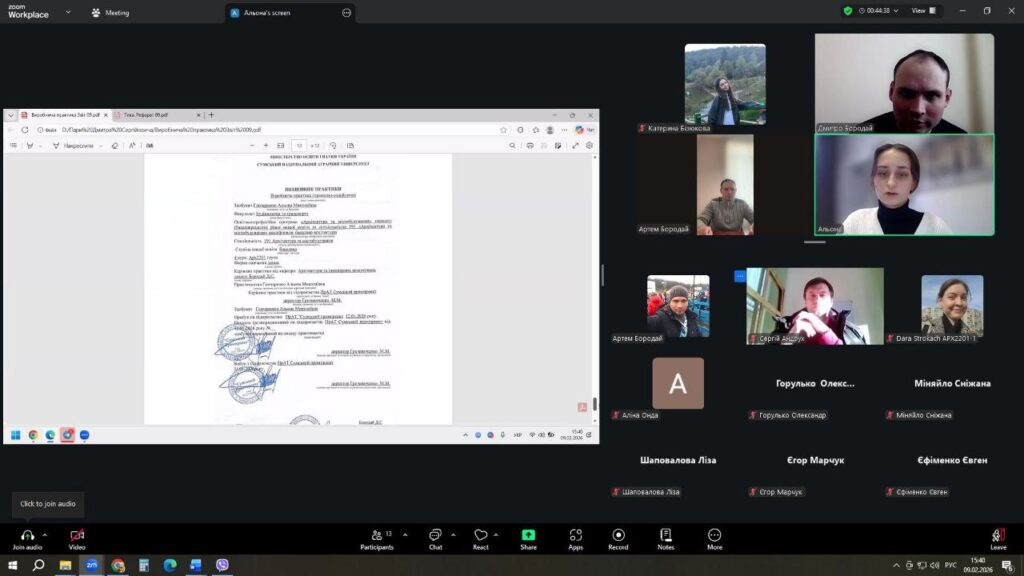This screenshot has height=576, width=1024.
Task: Expand the arrow next to Chat
Action: [x=453, y=534]
